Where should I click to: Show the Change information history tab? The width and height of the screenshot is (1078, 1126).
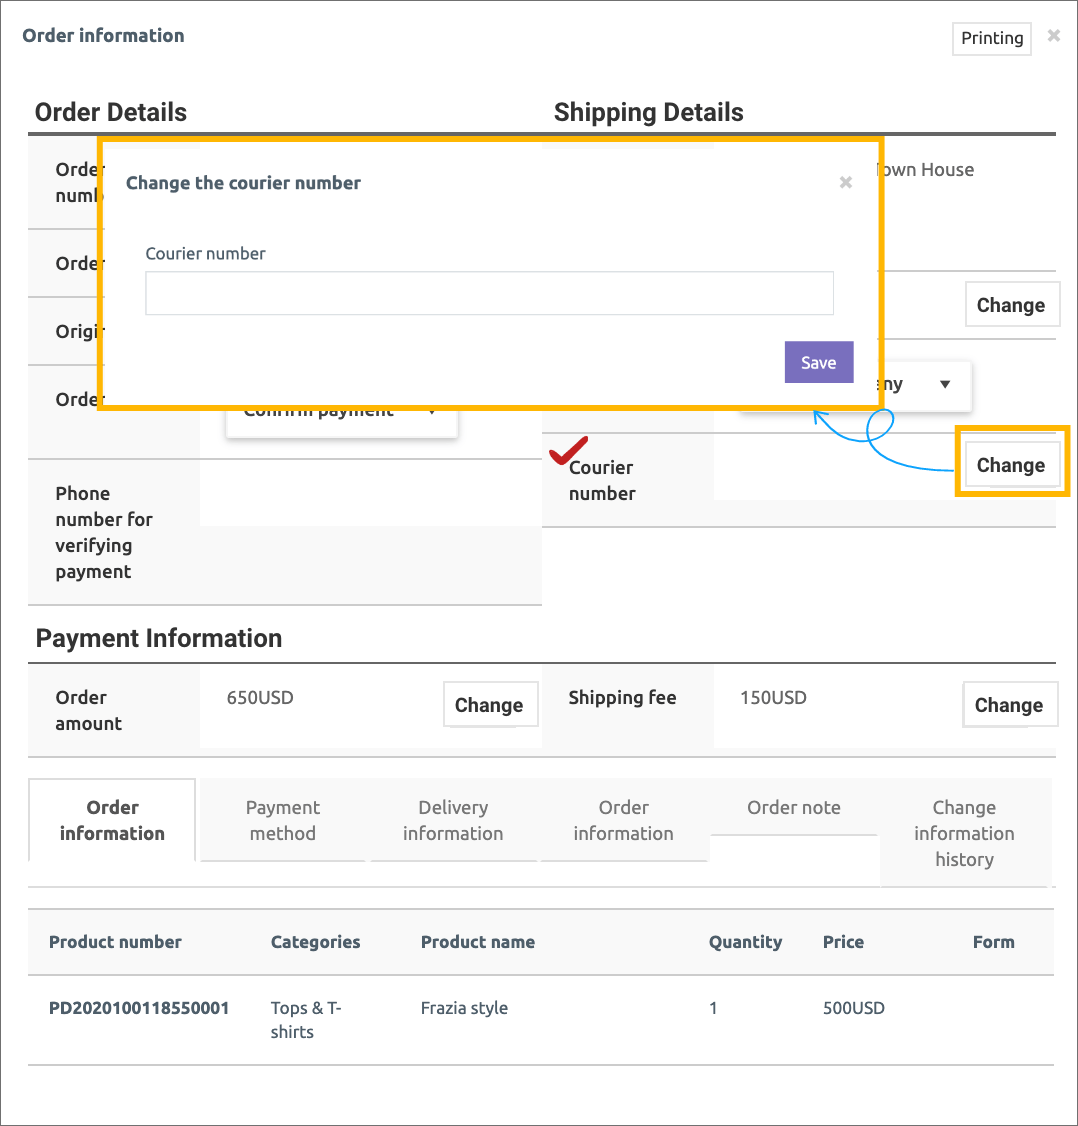[x=964, y=833]
